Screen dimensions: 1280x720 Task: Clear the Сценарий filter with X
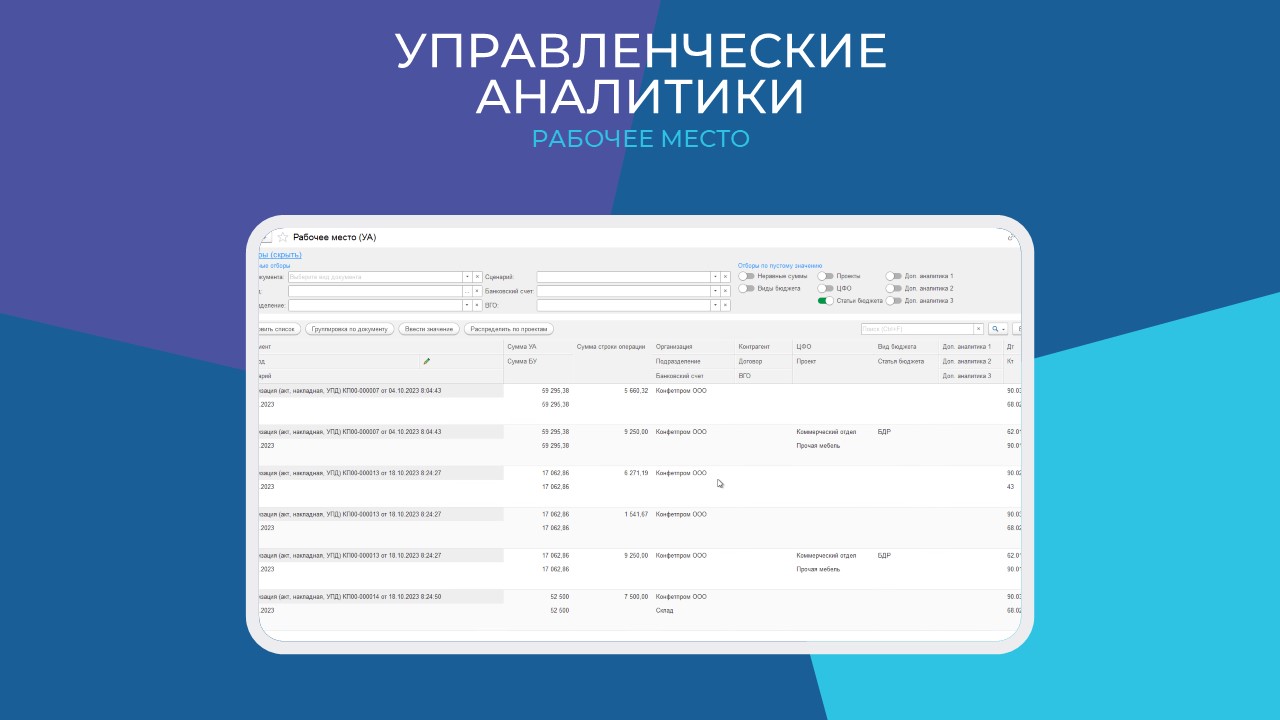(725, 277)
